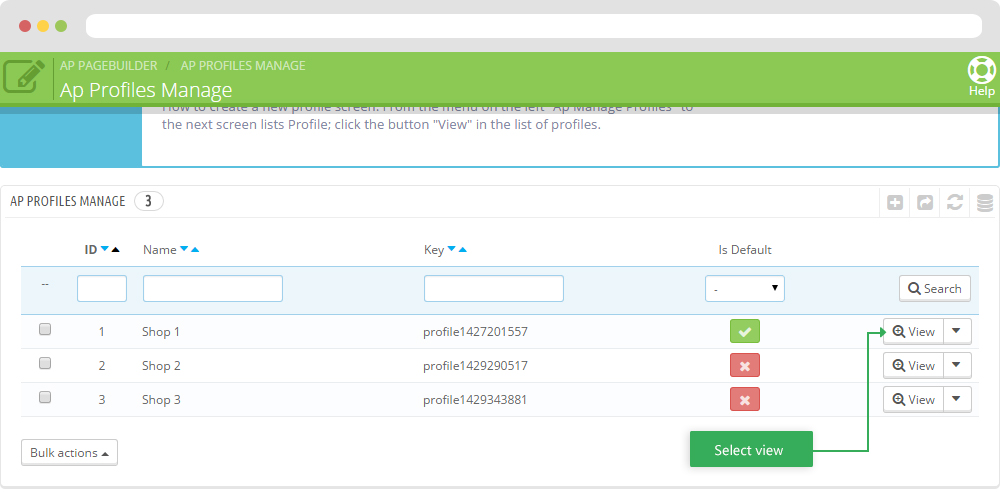
Task: Click the Help lifebuoy icon
Action: click(x=981, y=70)
